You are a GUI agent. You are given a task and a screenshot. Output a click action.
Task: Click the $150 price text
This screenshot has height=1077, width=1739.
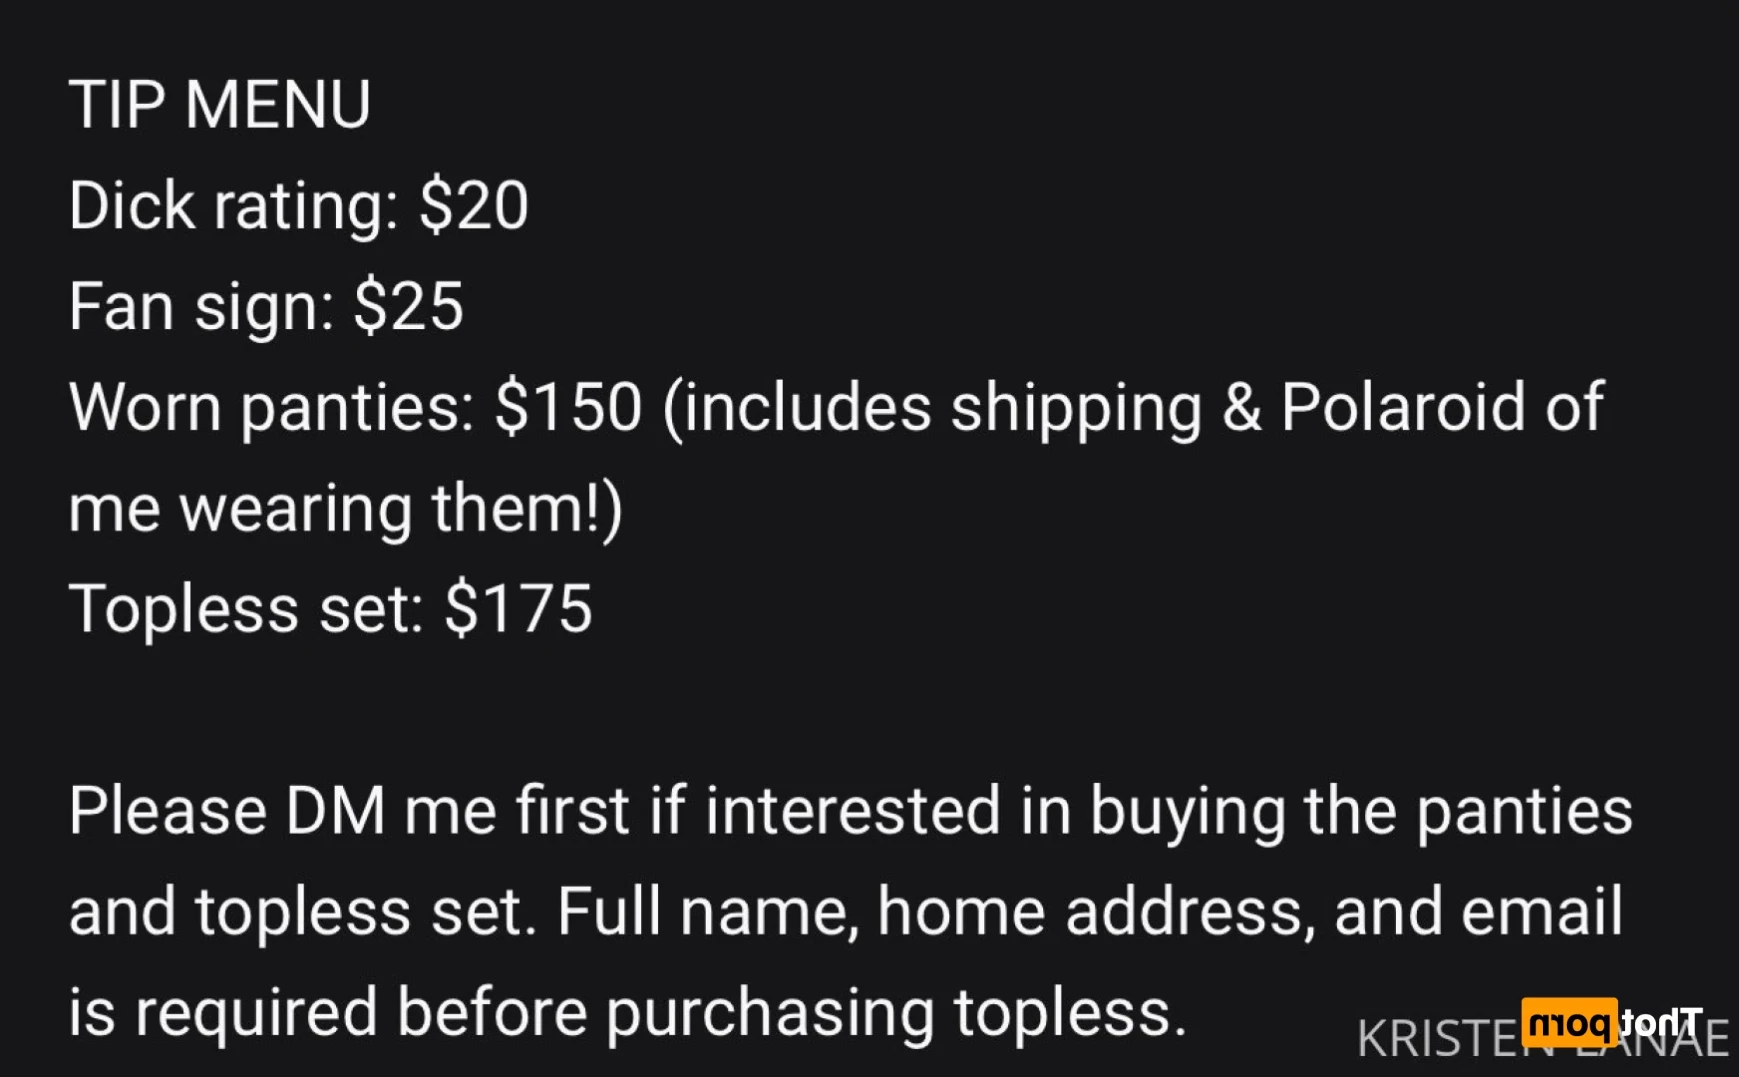point(568,407)
